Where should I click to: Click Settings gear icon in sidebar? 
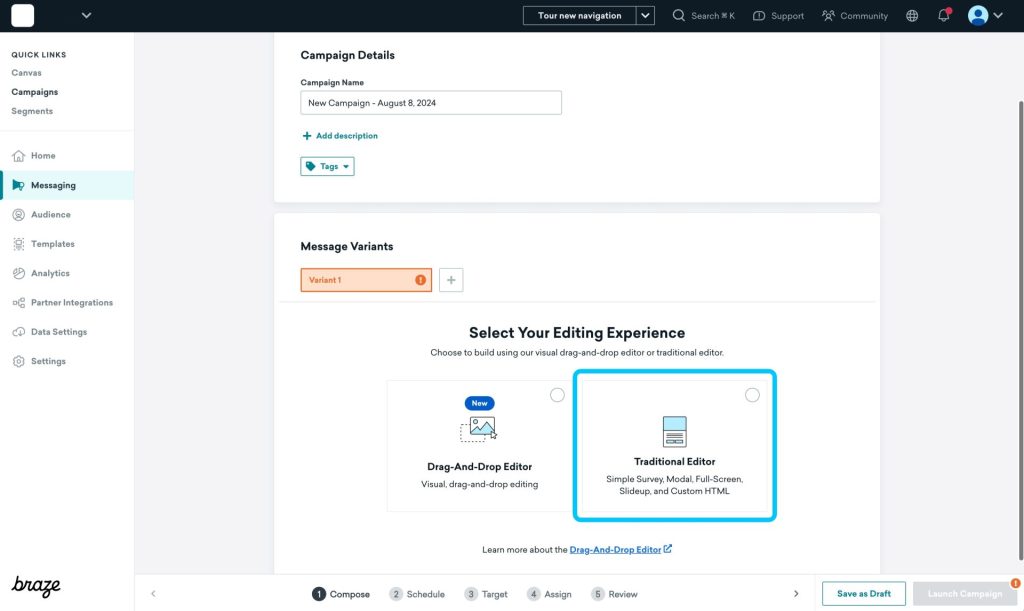[x=18, y=361]
